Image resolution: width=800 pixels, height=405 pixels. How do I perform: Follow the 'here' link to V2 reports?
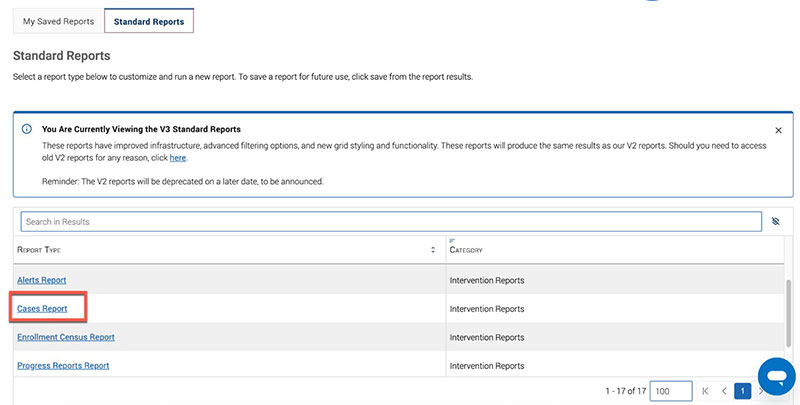pos(178,158)
